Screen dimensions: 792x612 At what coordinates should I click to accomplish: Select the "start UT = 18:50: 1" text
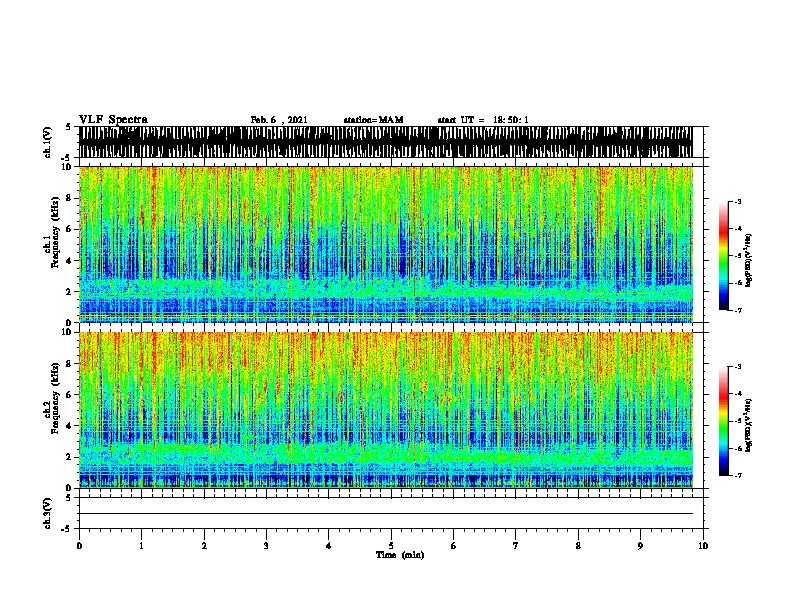483,120
